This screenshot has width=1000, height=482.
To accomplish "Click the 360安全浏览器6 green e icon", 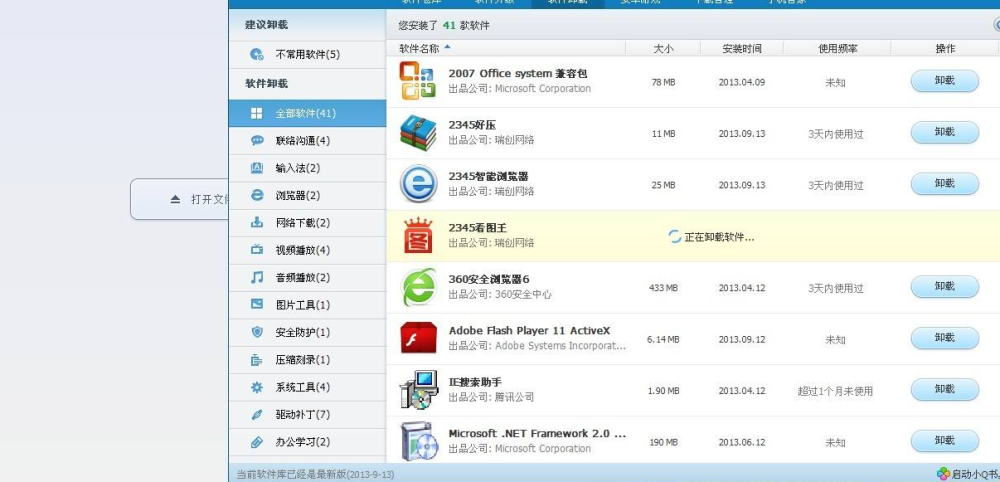I will pos(418,287).
